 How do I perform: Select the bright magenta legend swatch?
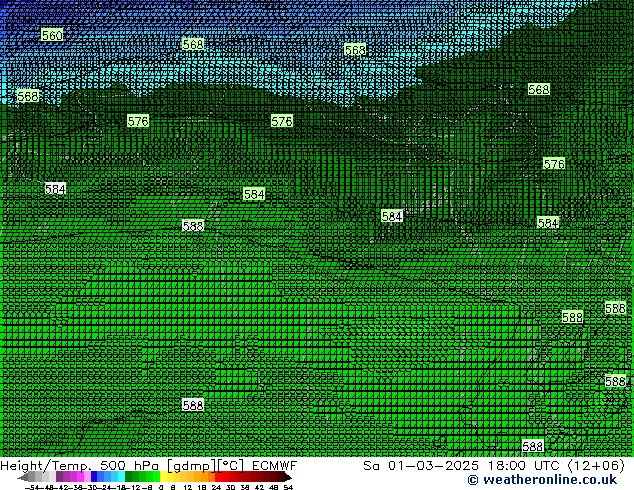click(x=80, y=477)
